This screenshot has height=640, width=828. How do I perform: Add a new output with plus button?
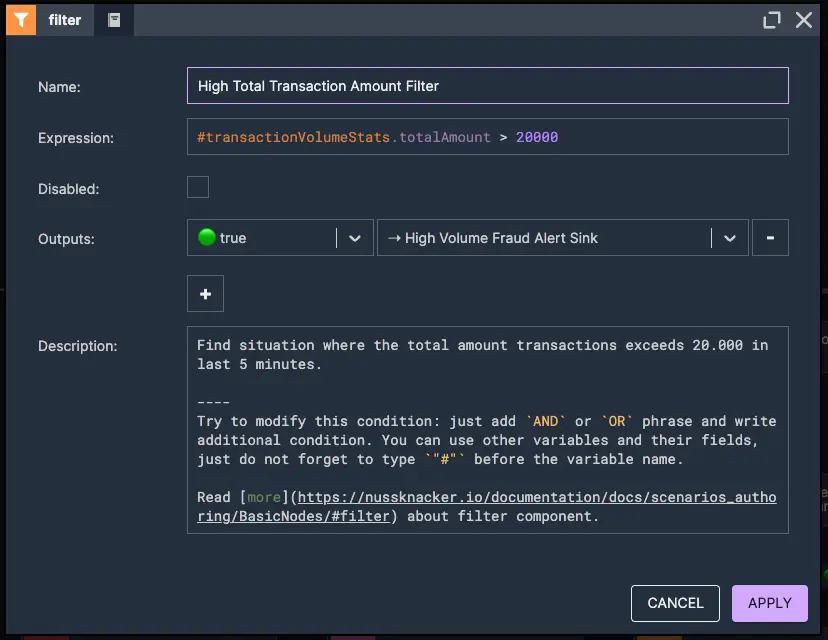(205, 294)
